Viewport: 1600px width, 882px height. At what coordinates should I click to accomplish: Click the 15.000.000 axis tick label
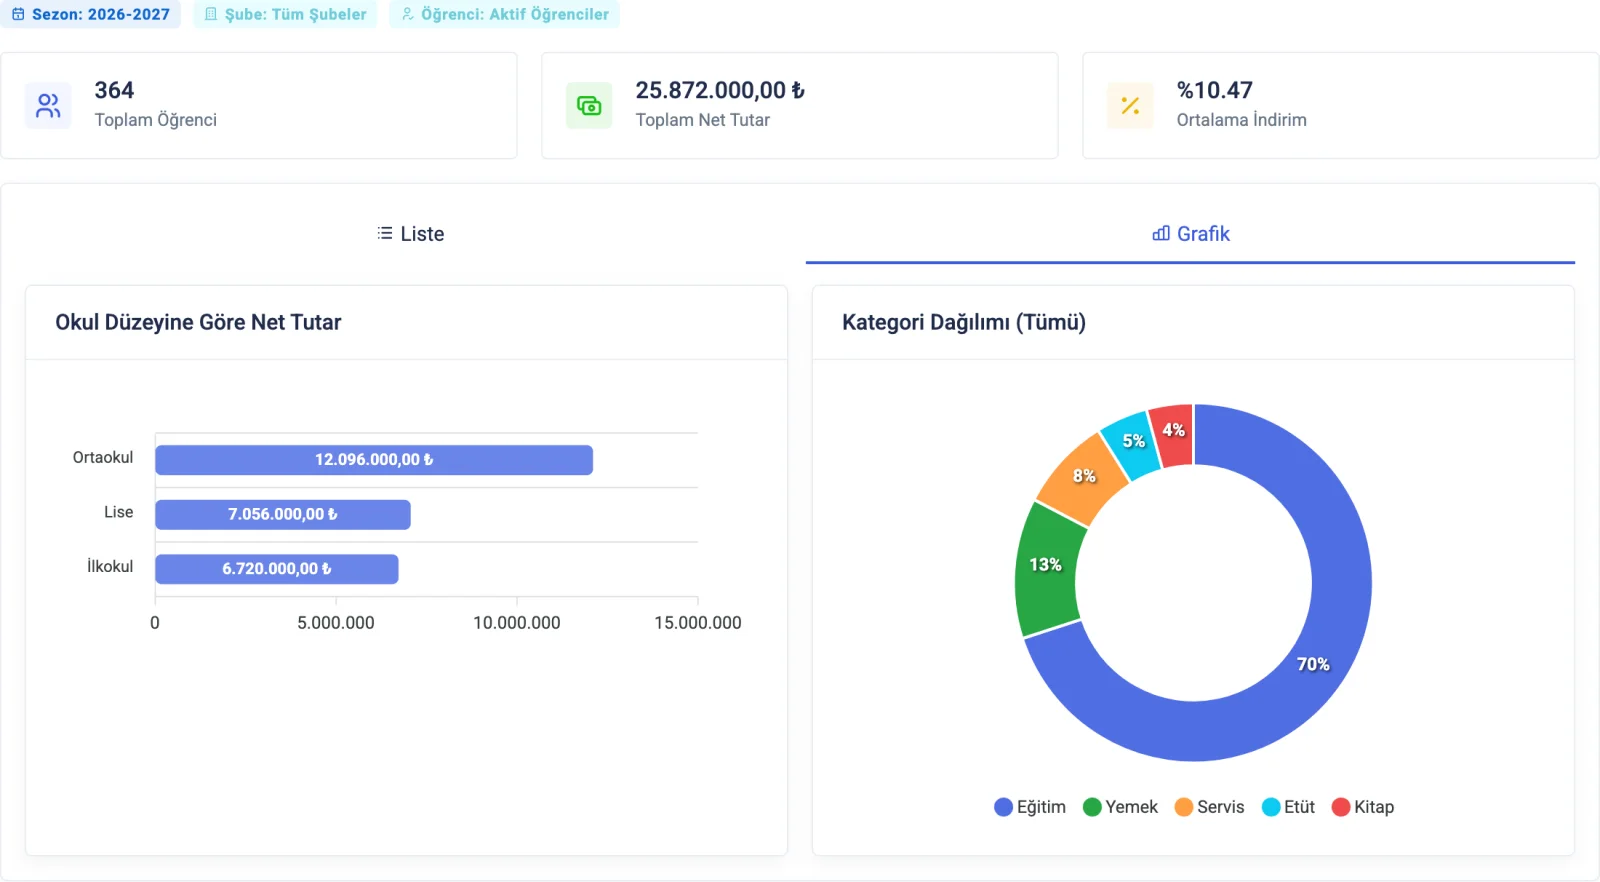[698, 623]
